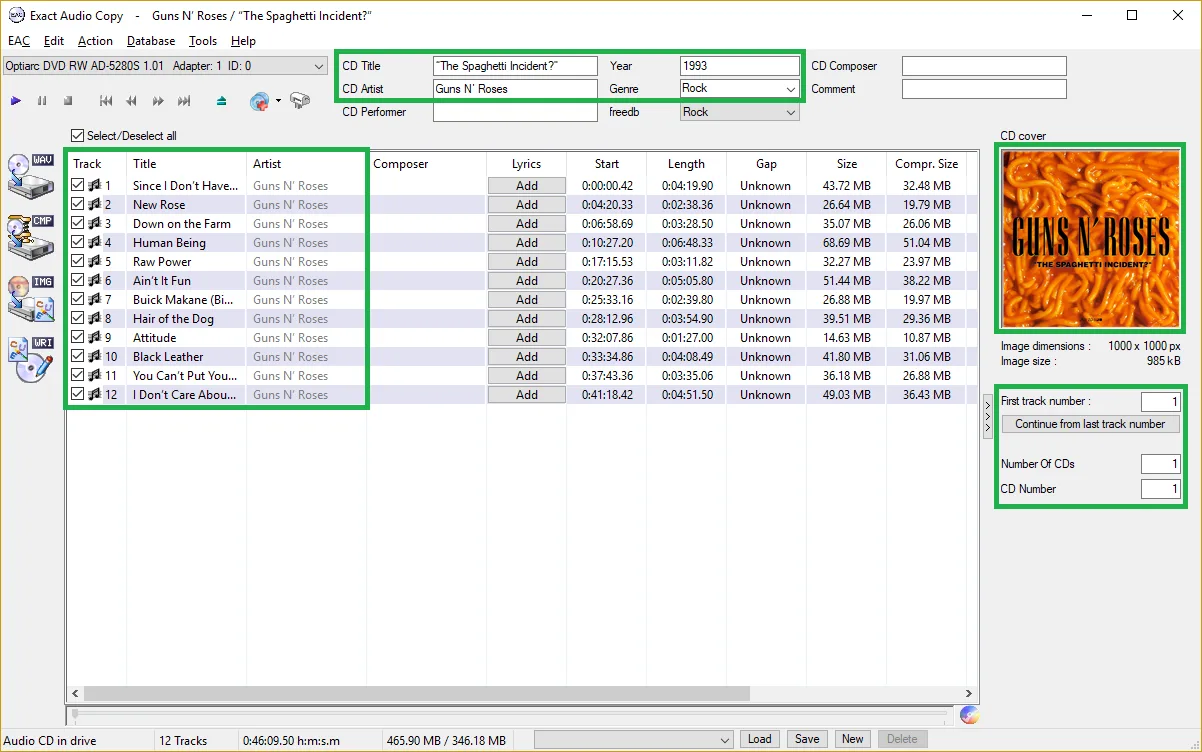Click Add lyrics for track 1
This screenshot has width=1202, height=752.
point(527,185)
